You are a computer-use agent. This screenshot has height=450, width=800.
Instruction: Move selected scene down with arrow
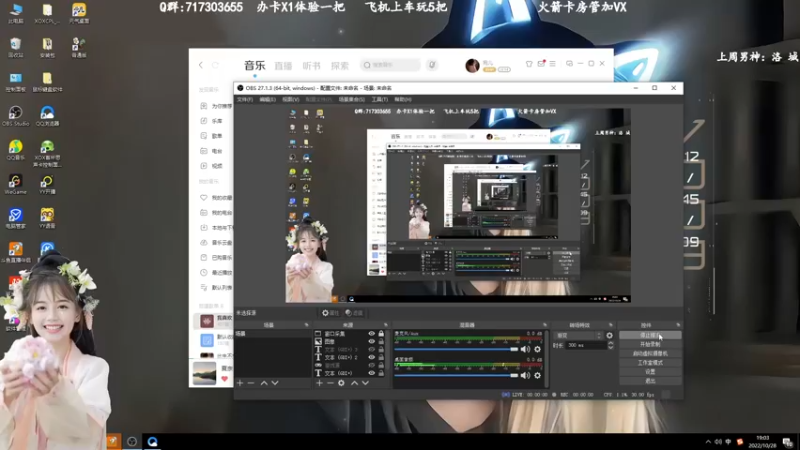(275, 383)
